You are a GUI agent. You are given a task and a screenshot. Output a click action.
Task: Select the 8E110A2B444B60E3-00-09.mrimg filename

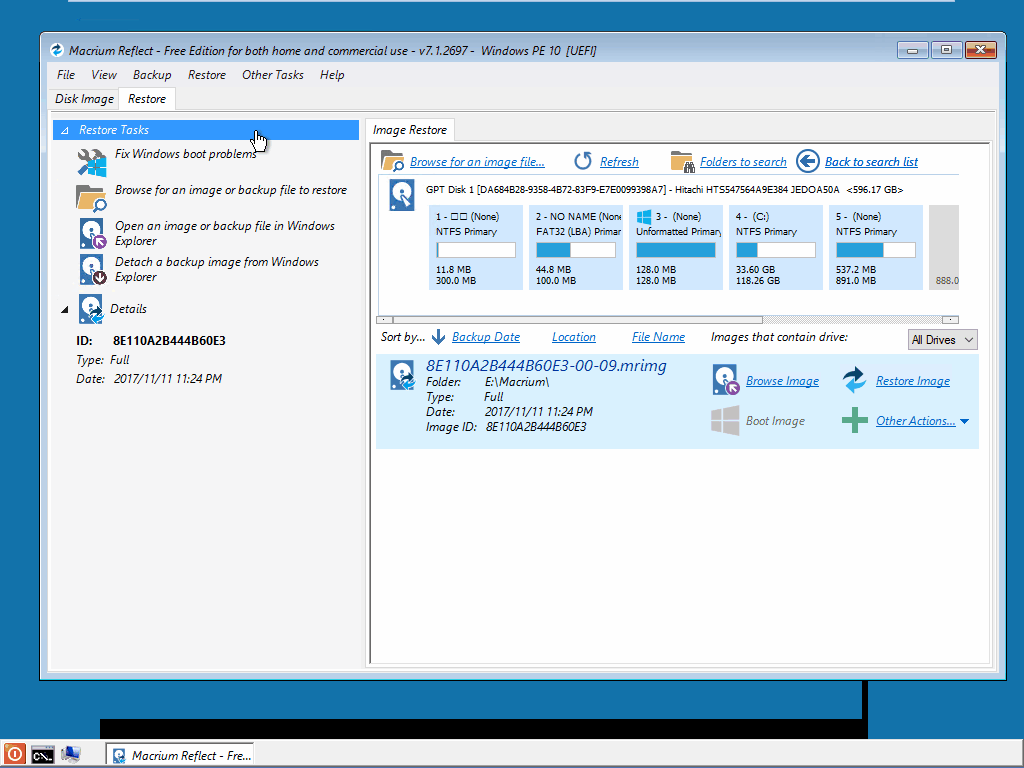pos(546,366)
